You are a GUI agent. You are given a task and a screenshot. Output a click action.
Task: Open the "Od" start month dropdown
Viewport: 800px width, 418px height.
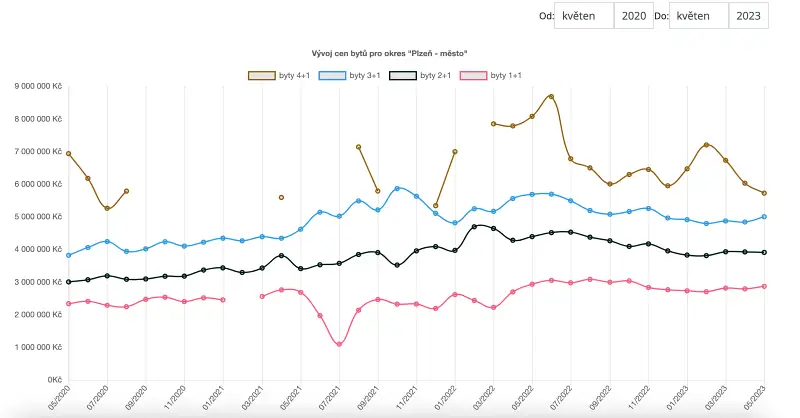tap(584, 16)
